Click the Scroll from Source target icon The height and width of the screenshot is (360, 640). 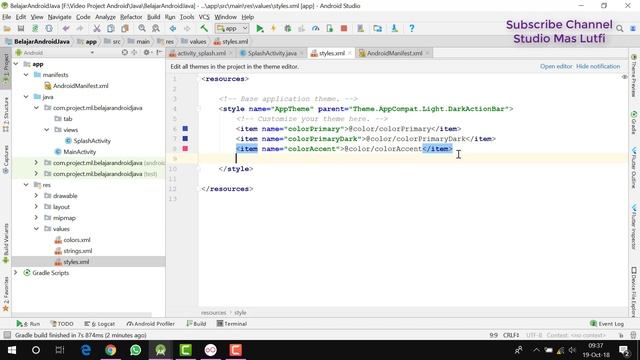pos(124,53)
